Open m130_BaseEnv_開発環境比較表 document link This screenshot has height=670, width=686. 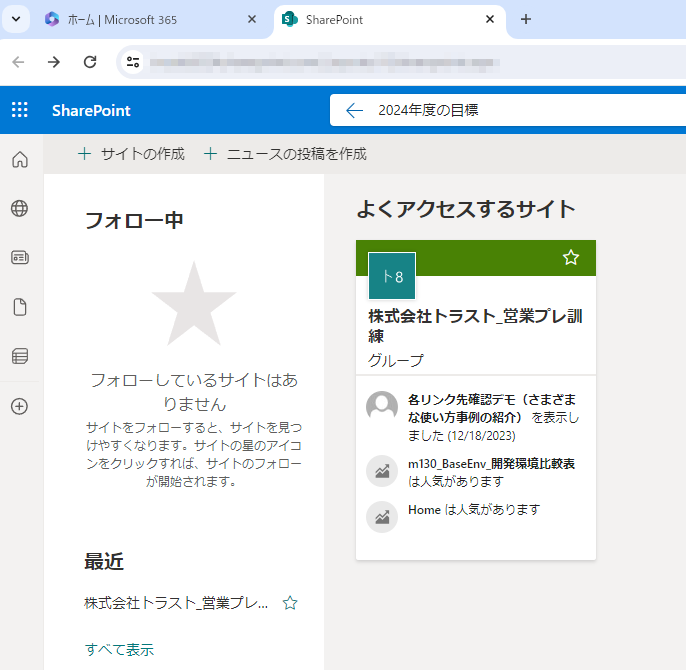[x=491, y=464]
